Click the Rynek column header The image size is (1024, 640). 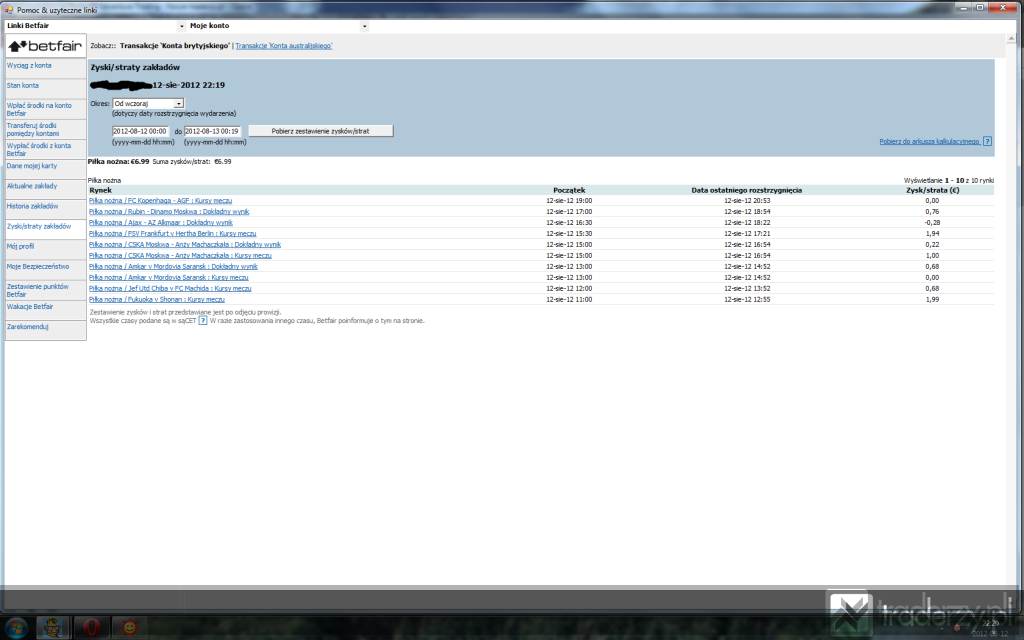coord(101,190)
